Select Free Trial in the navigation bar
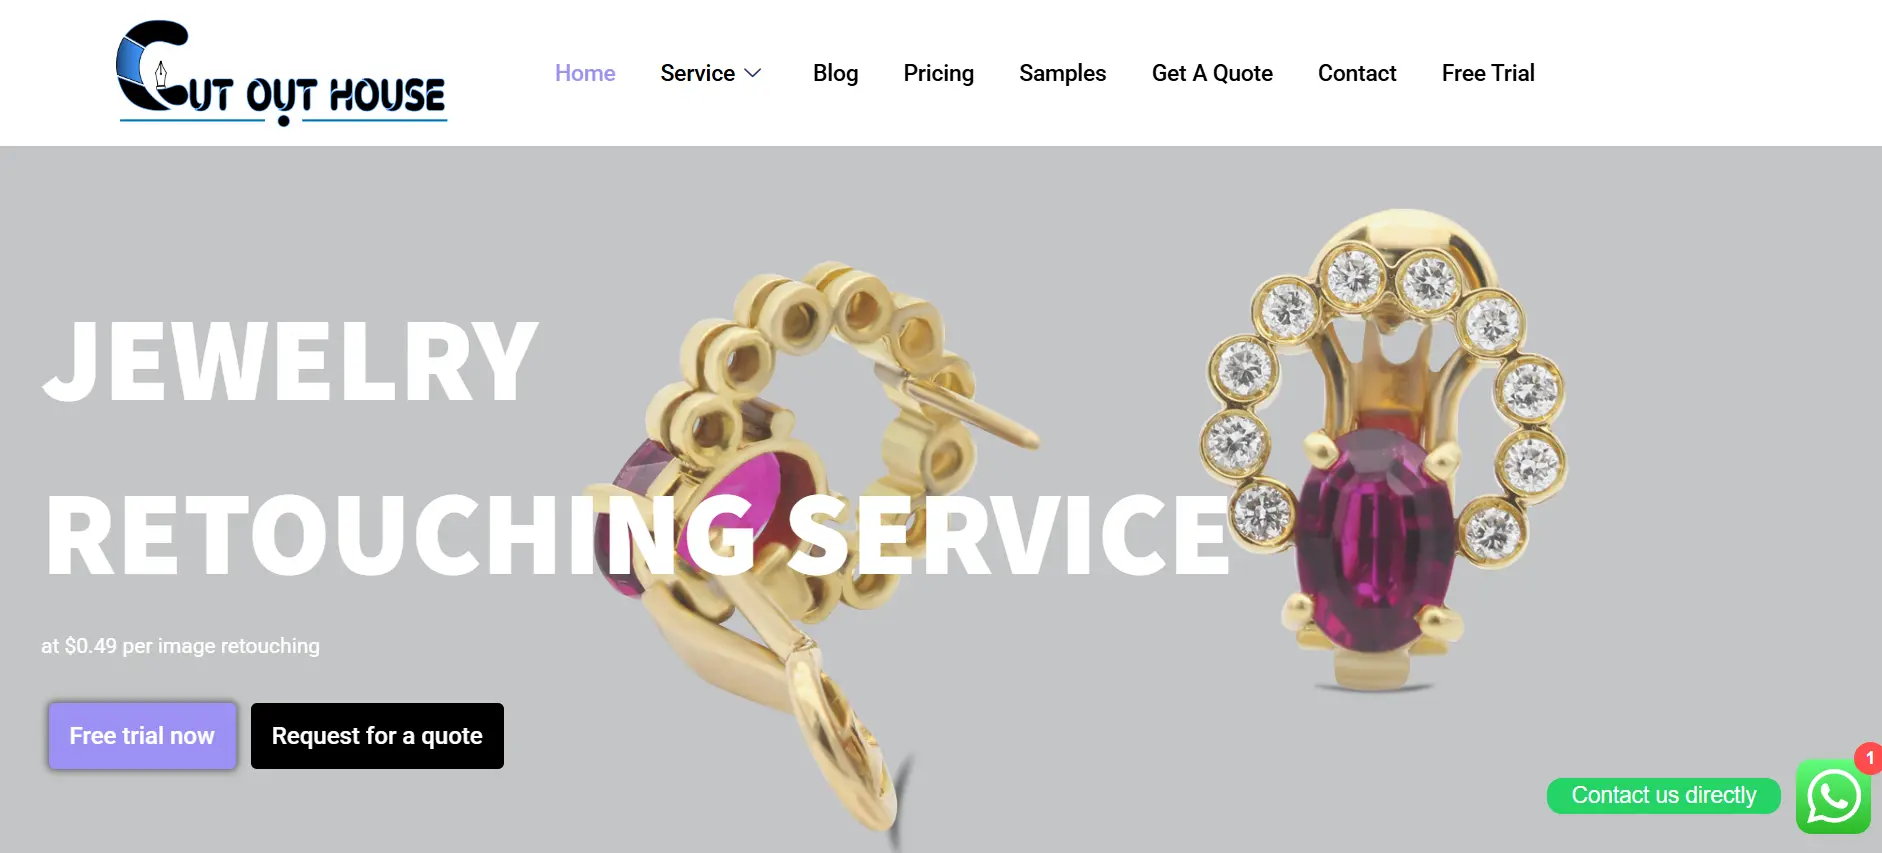 tap(1488, 73)
